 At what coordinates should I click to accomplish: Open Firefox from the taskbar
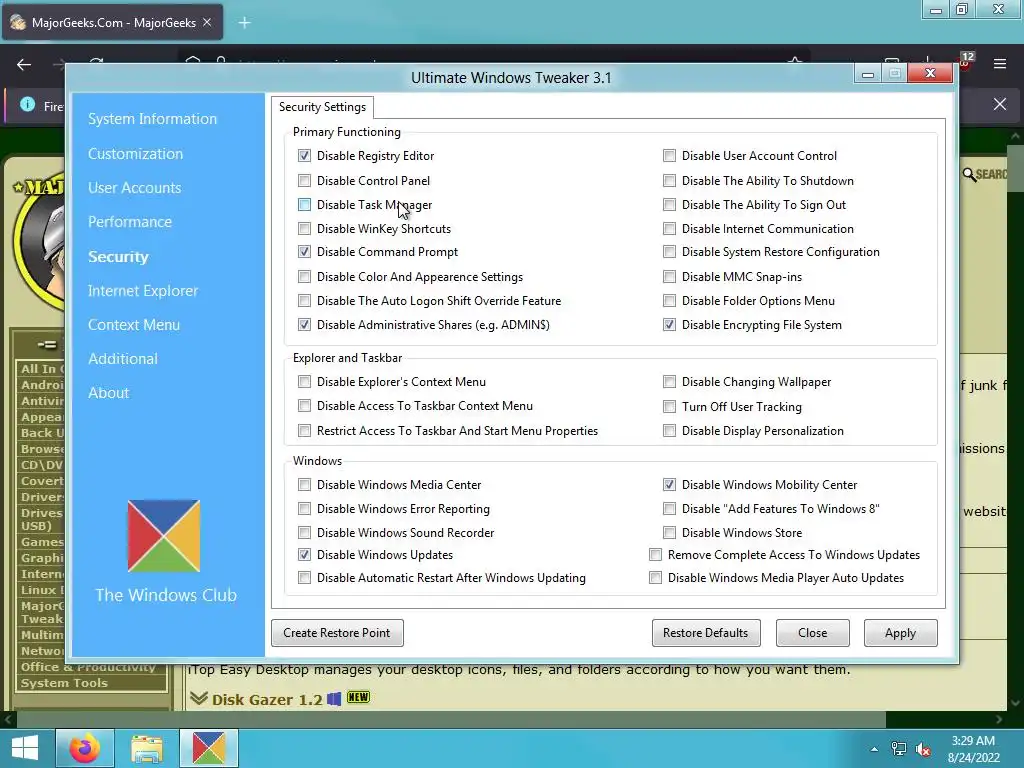[x=85, y=748]
